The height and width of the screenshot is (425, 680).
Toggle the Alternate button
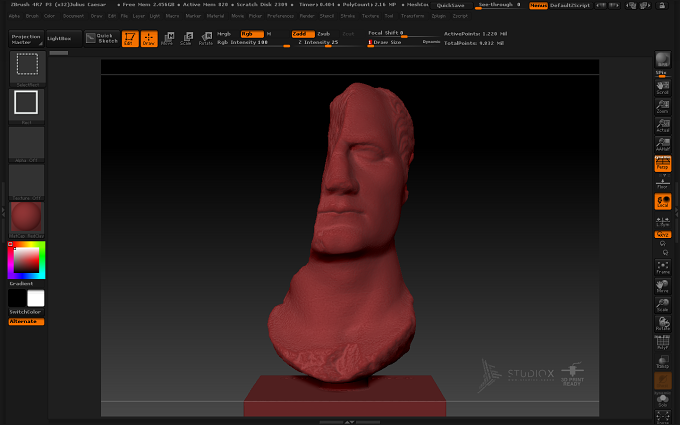pyautogui.click(x=26, y=321)
